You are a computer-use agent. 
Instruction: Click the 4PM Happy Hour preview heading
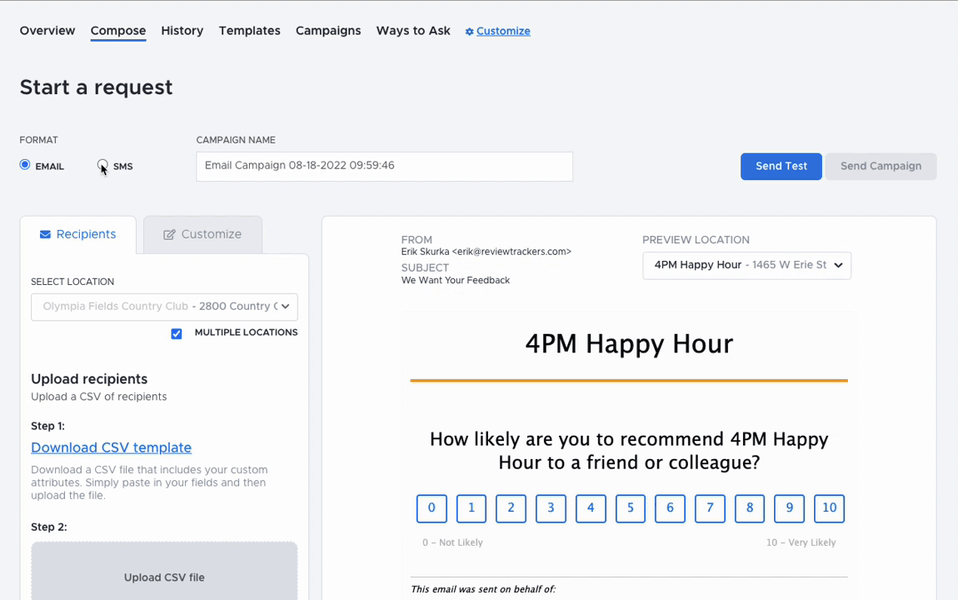pos(629,344)
